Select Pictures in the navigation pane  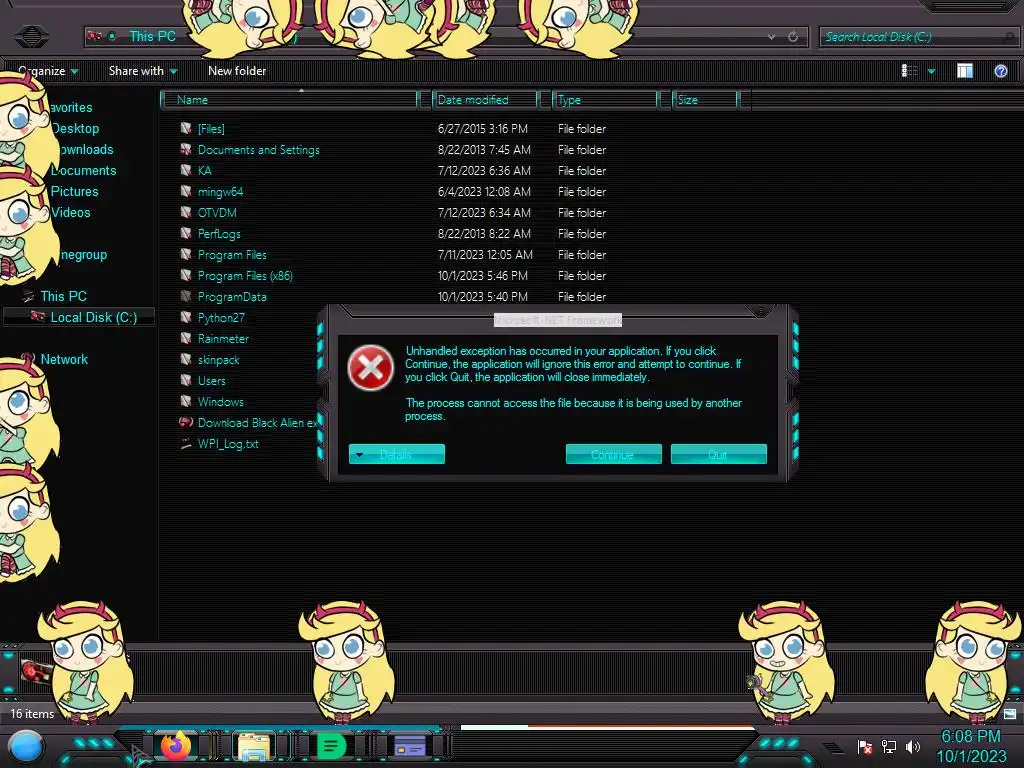coord(74,191)
